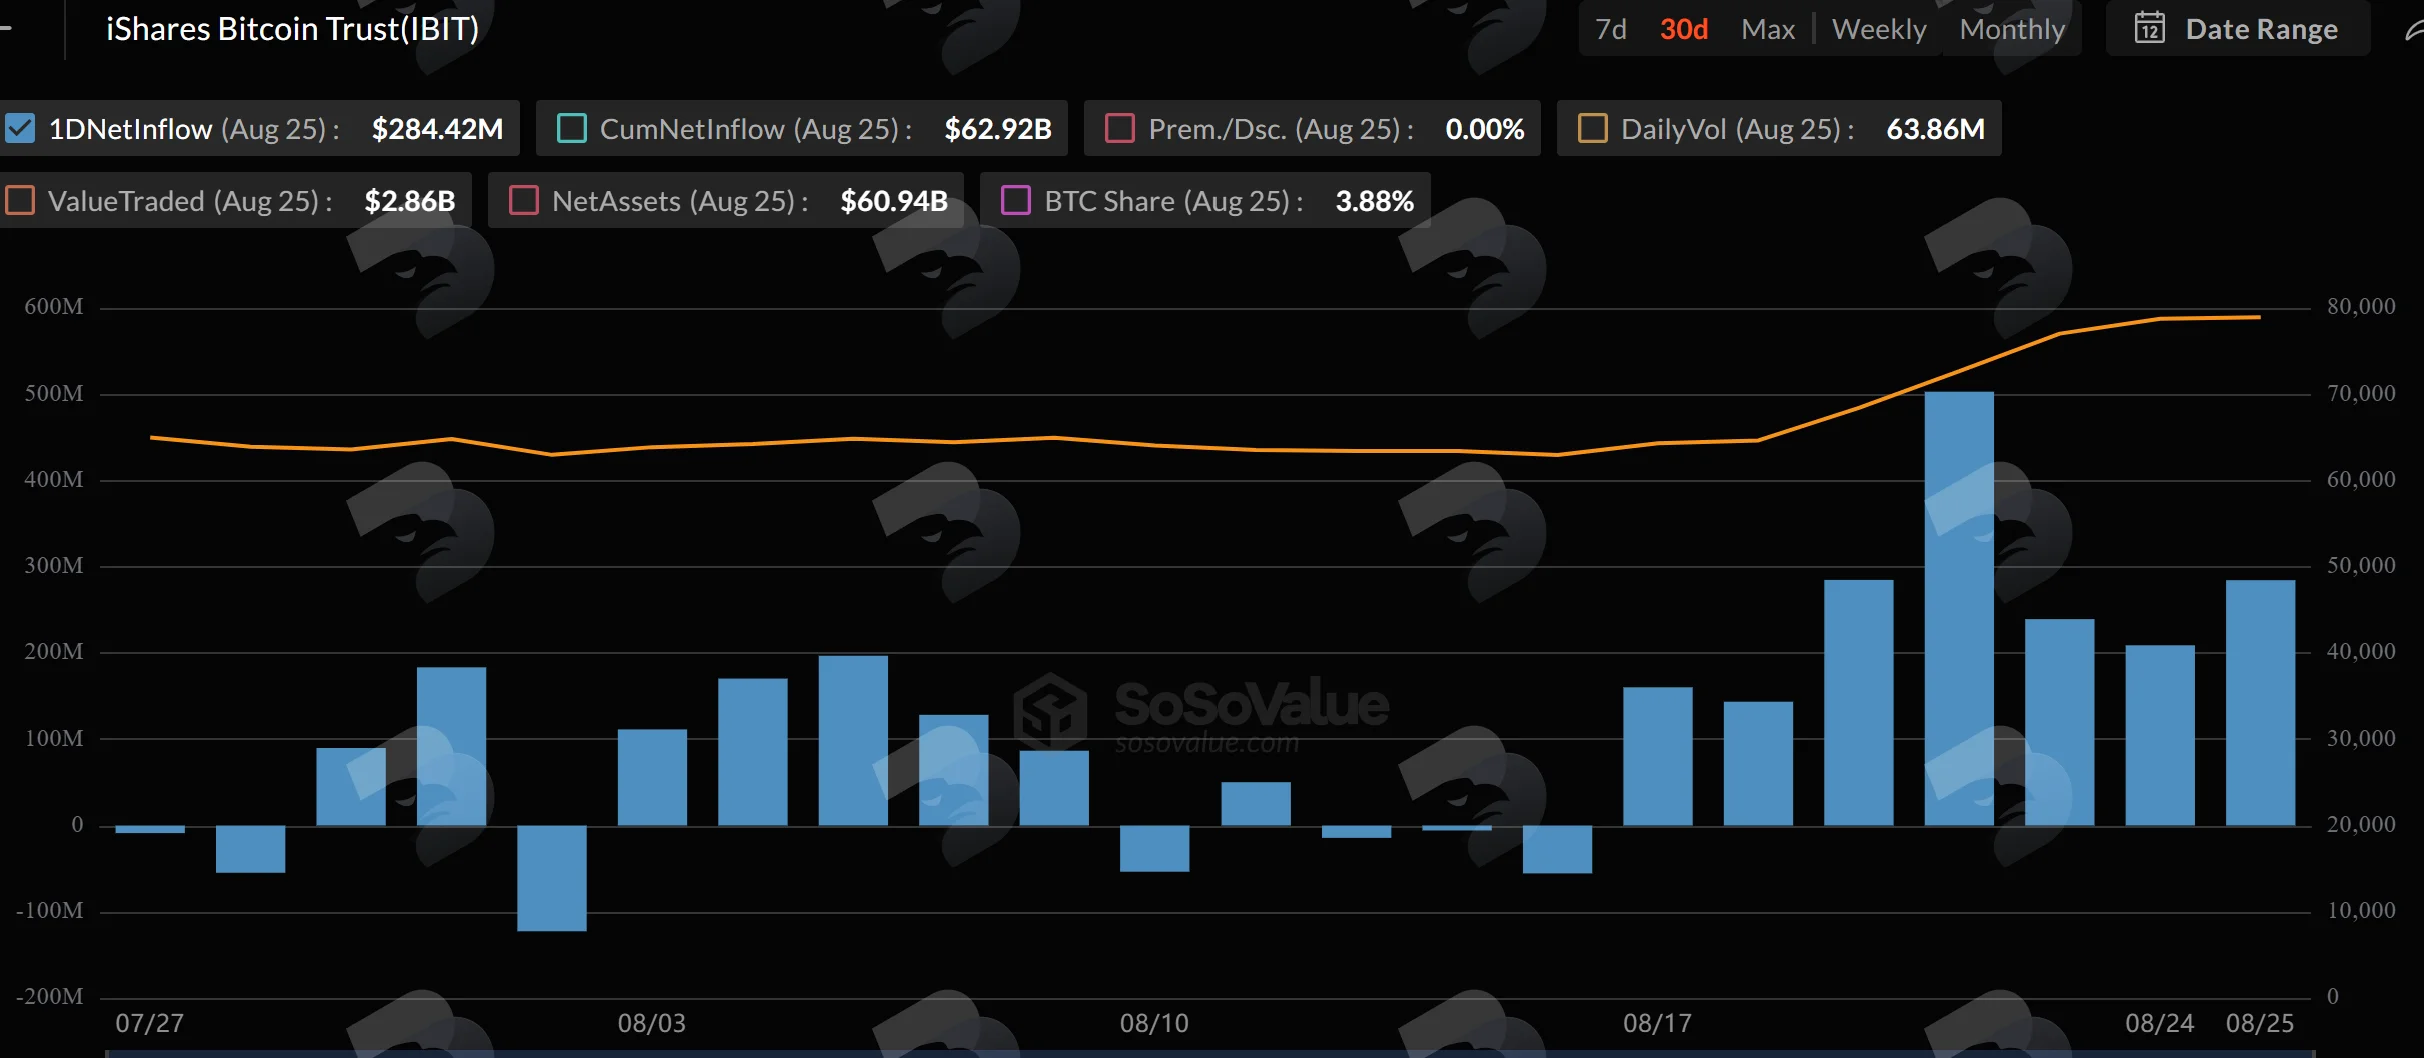Open the Date Range picker

coord(2237,29)
